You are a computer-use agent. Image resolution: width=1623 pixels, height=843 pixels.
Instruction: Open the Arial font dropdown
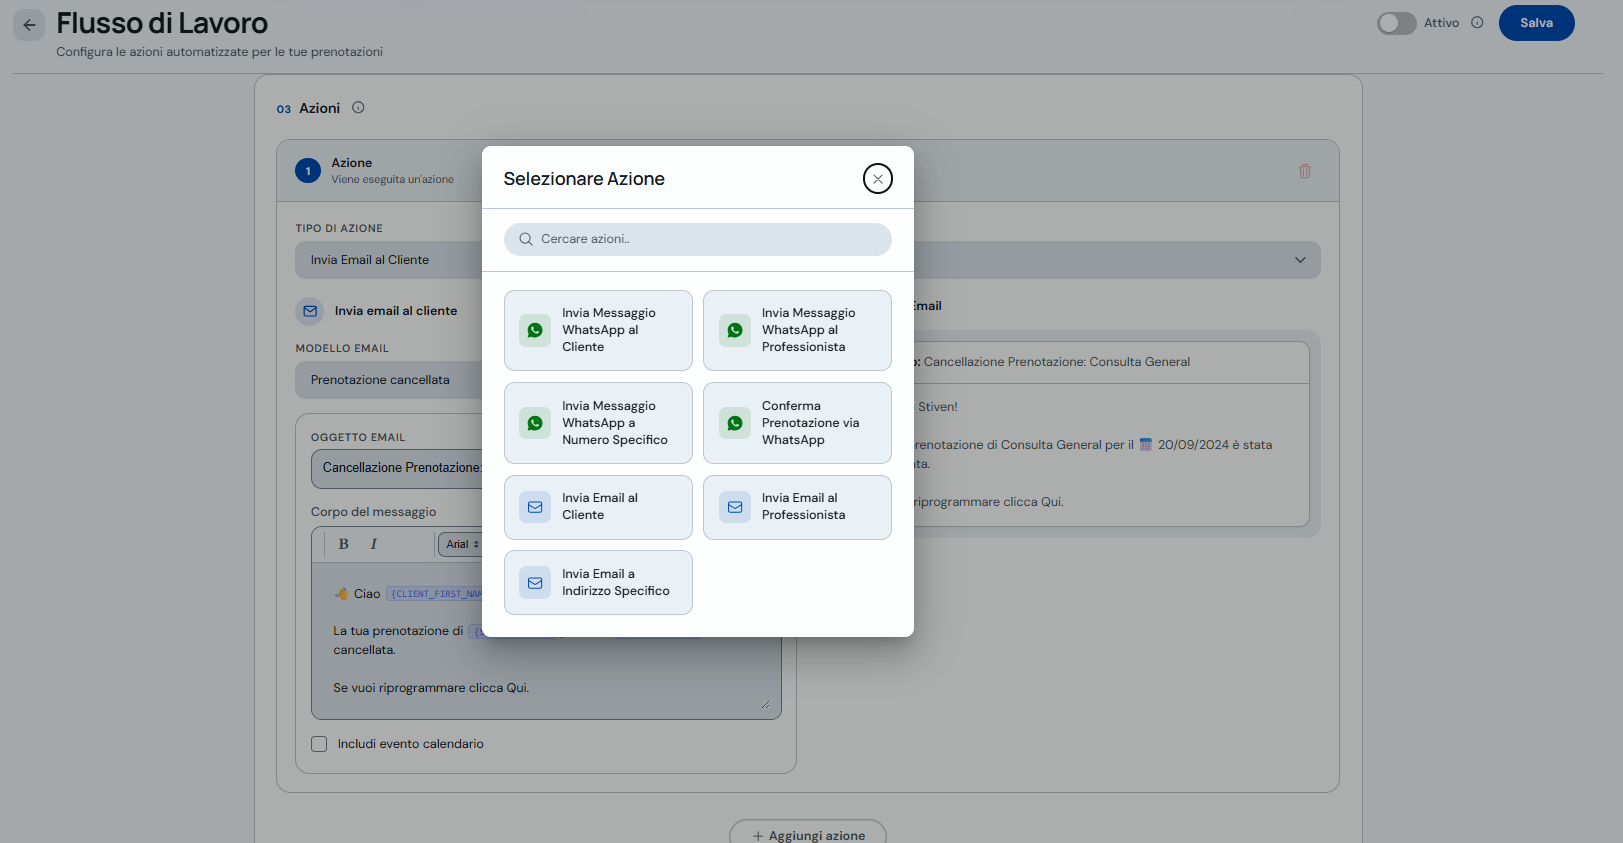461,544
